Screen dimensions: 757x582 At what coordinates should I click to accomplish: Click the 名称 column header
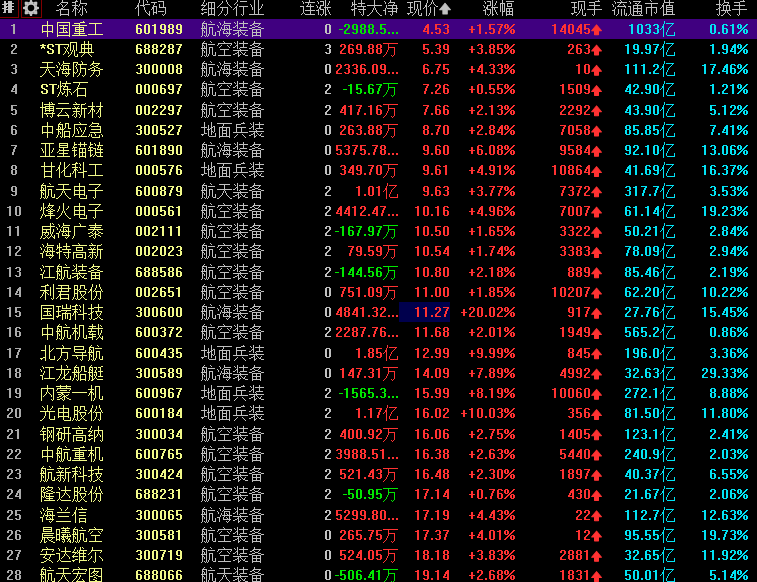(71, 9)
